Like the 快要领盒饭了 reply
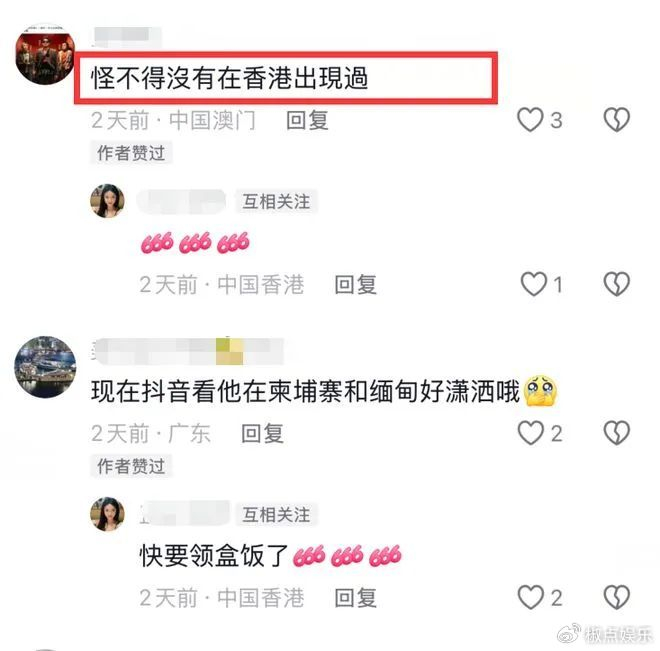 click(x=530, y=597)
